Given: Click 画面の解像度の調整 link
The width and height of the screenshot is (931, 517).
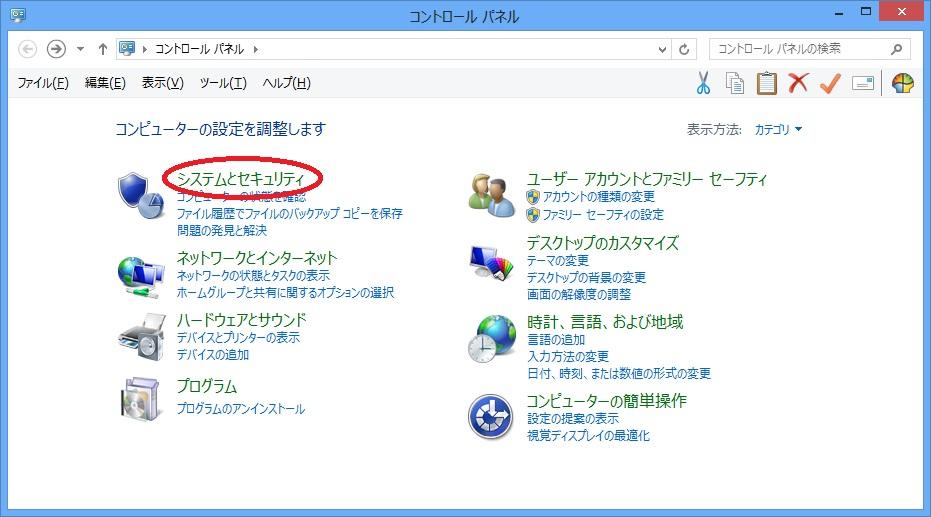Looking at the screenshot, I should click(579, 294).
